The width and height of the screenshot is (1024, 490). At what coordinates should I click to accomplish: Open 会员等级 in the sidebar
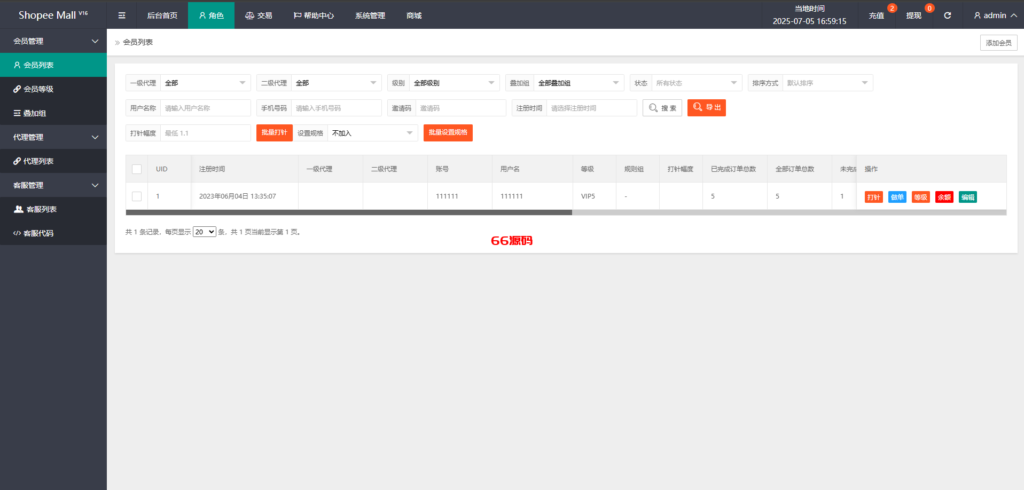(x=53, y=89)
